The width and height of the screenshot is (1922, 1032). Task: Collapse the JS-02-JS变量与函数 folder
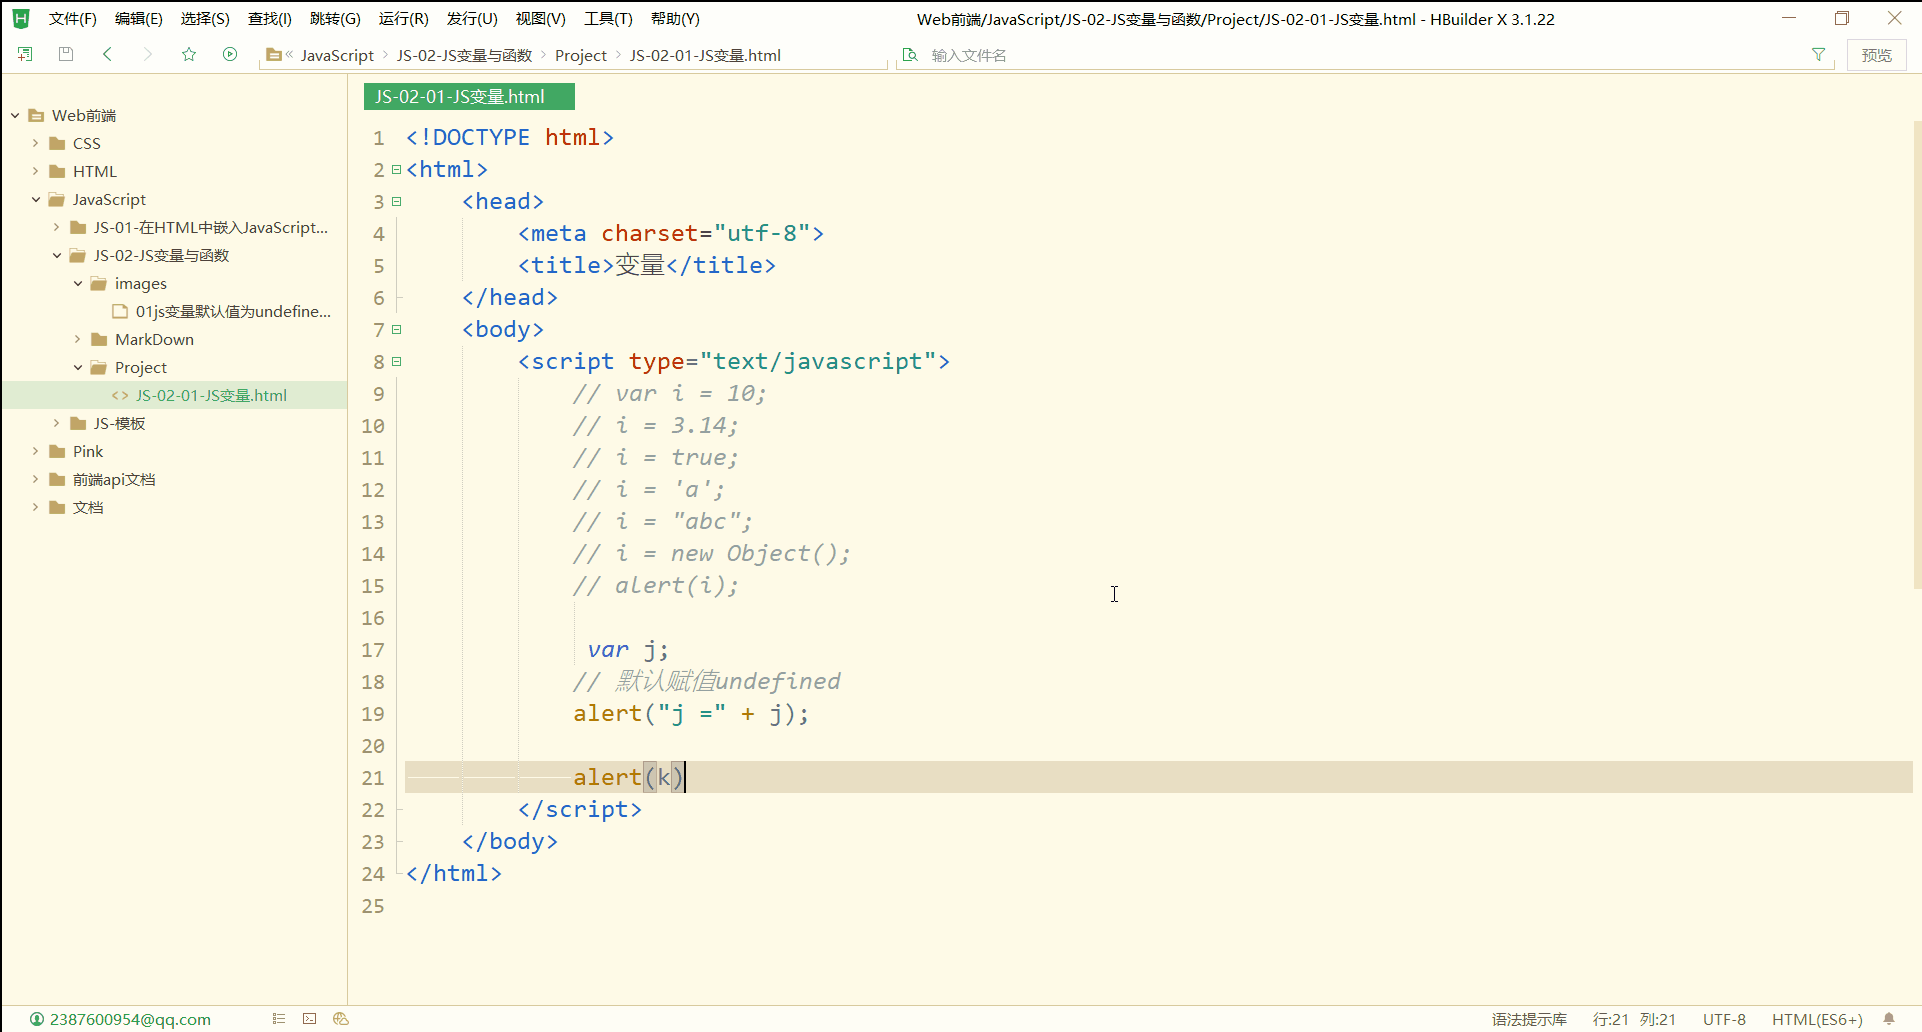pos(56,255)
